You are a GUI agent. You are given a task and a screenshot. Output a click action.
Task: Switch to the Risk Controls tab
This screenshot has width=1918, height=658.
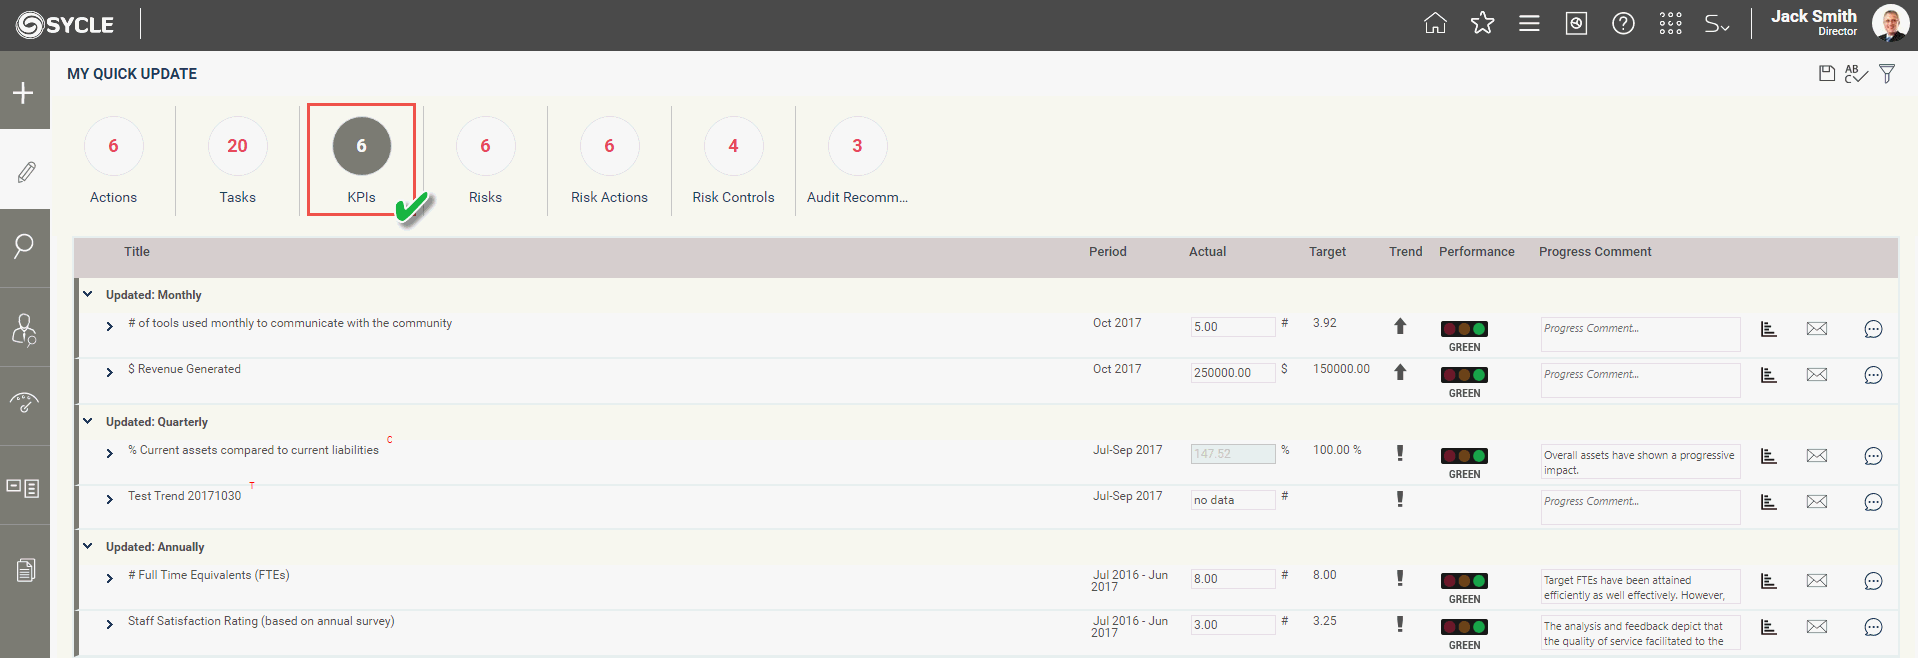click(733, 160)
